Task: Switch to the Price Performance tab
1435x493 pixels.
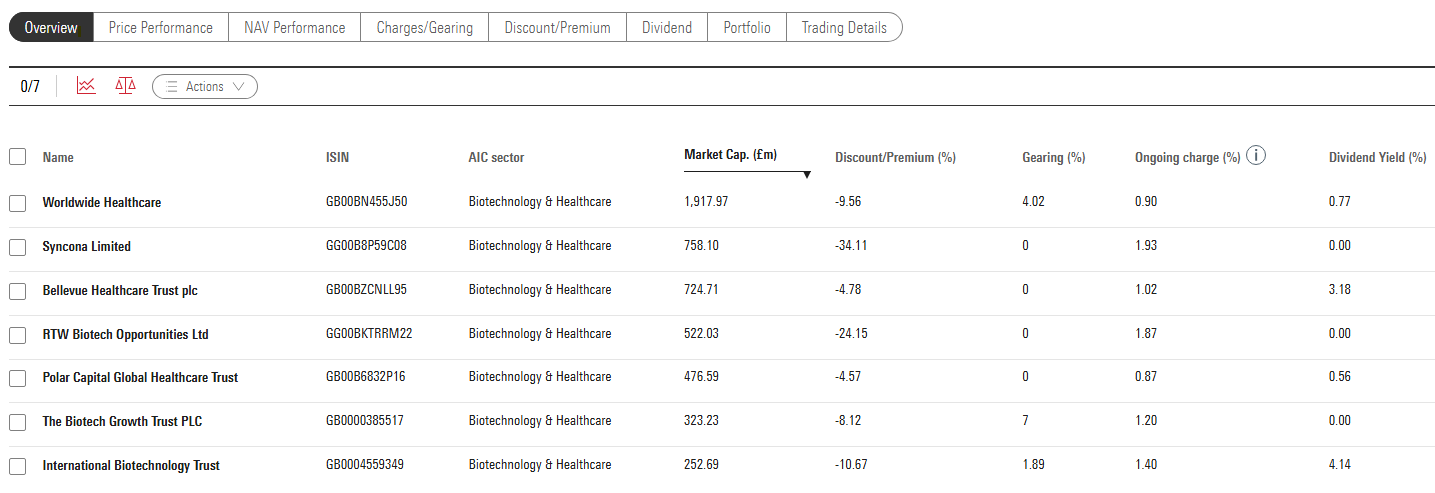Action: click(x=161, y=28)
